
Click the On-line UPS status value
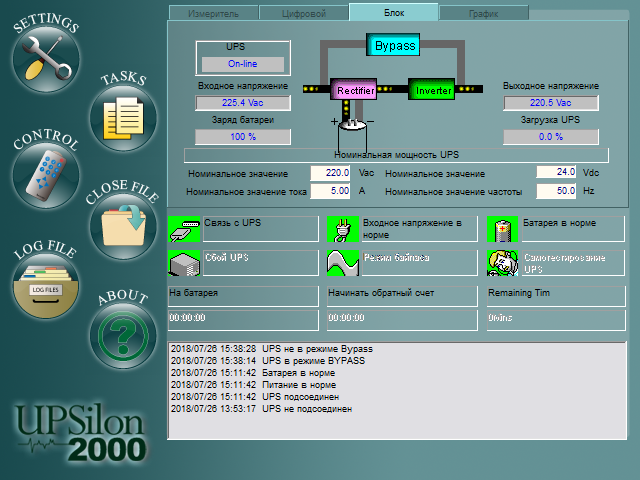pos(243,64)
